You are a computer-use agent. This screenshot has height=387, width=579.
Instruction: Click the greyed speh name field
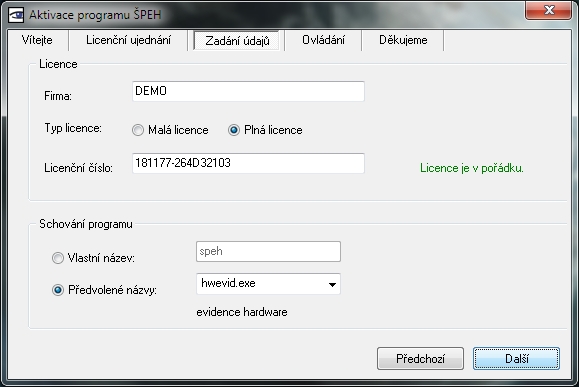pyautogui.click(x=268, y=251)
